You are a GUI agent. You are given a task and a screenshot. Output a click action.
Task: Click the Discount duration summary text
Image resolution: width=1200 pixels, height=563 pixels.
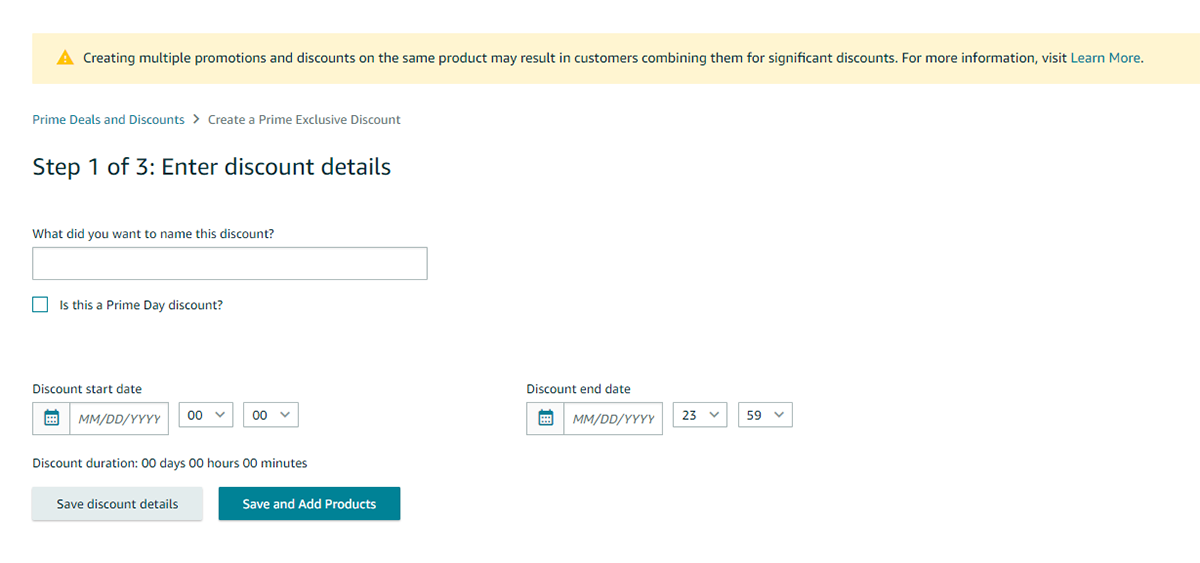click(x=170, y=463)
